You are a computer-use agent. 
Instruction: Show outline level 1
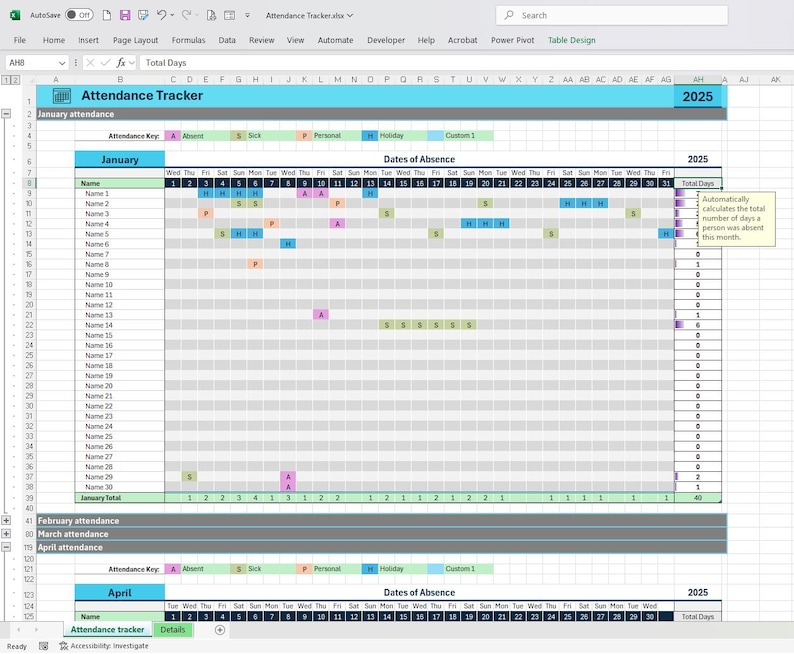tap(6, 80)
